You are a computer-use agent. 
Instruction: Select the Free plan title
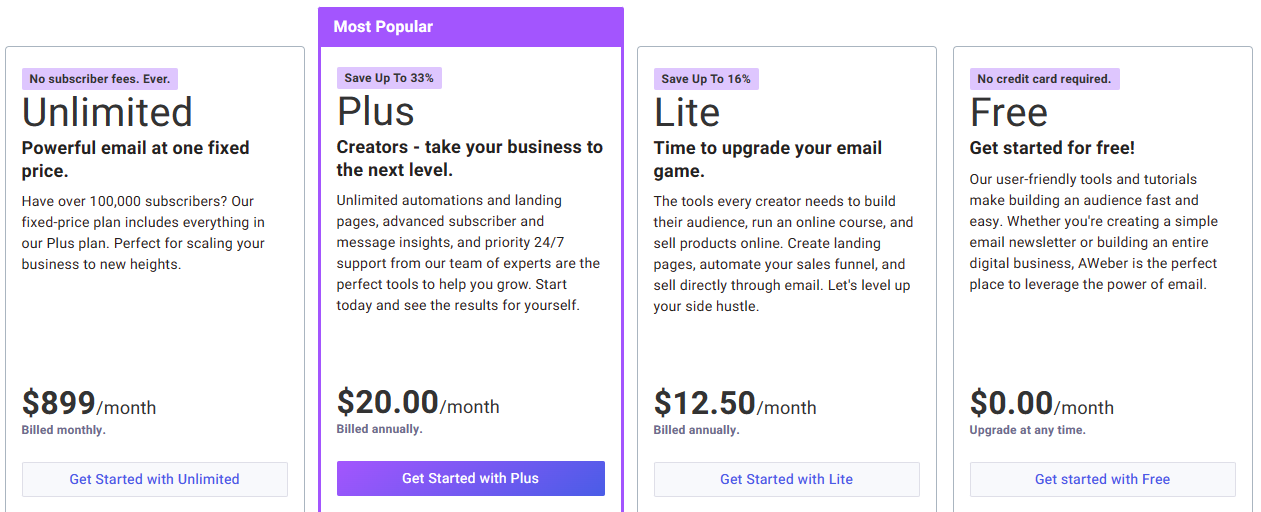1009,112
